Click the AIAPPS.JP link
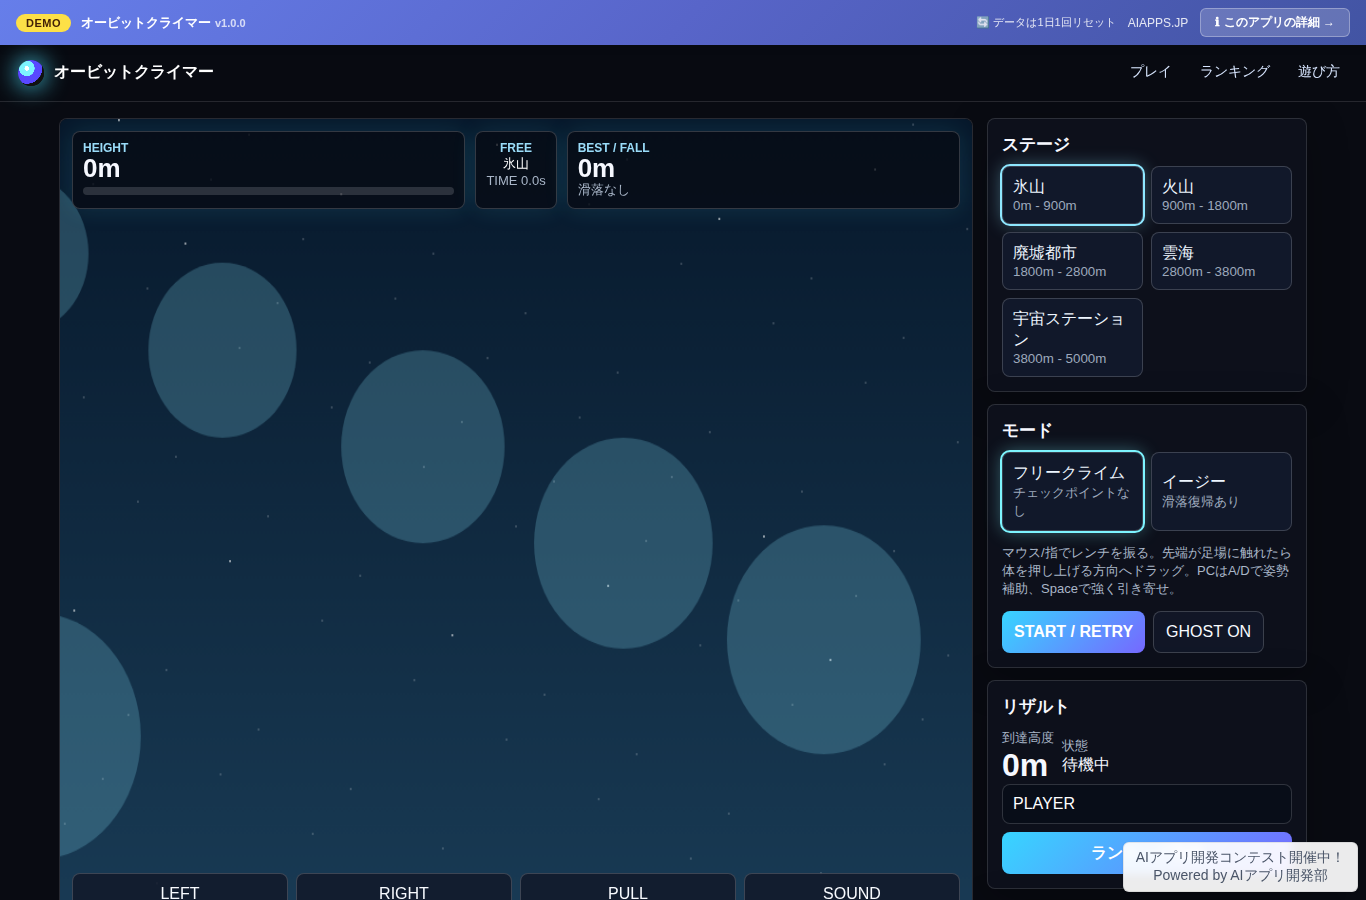The width and height of the screenshot is (1366, 900). click(1158, 22)
